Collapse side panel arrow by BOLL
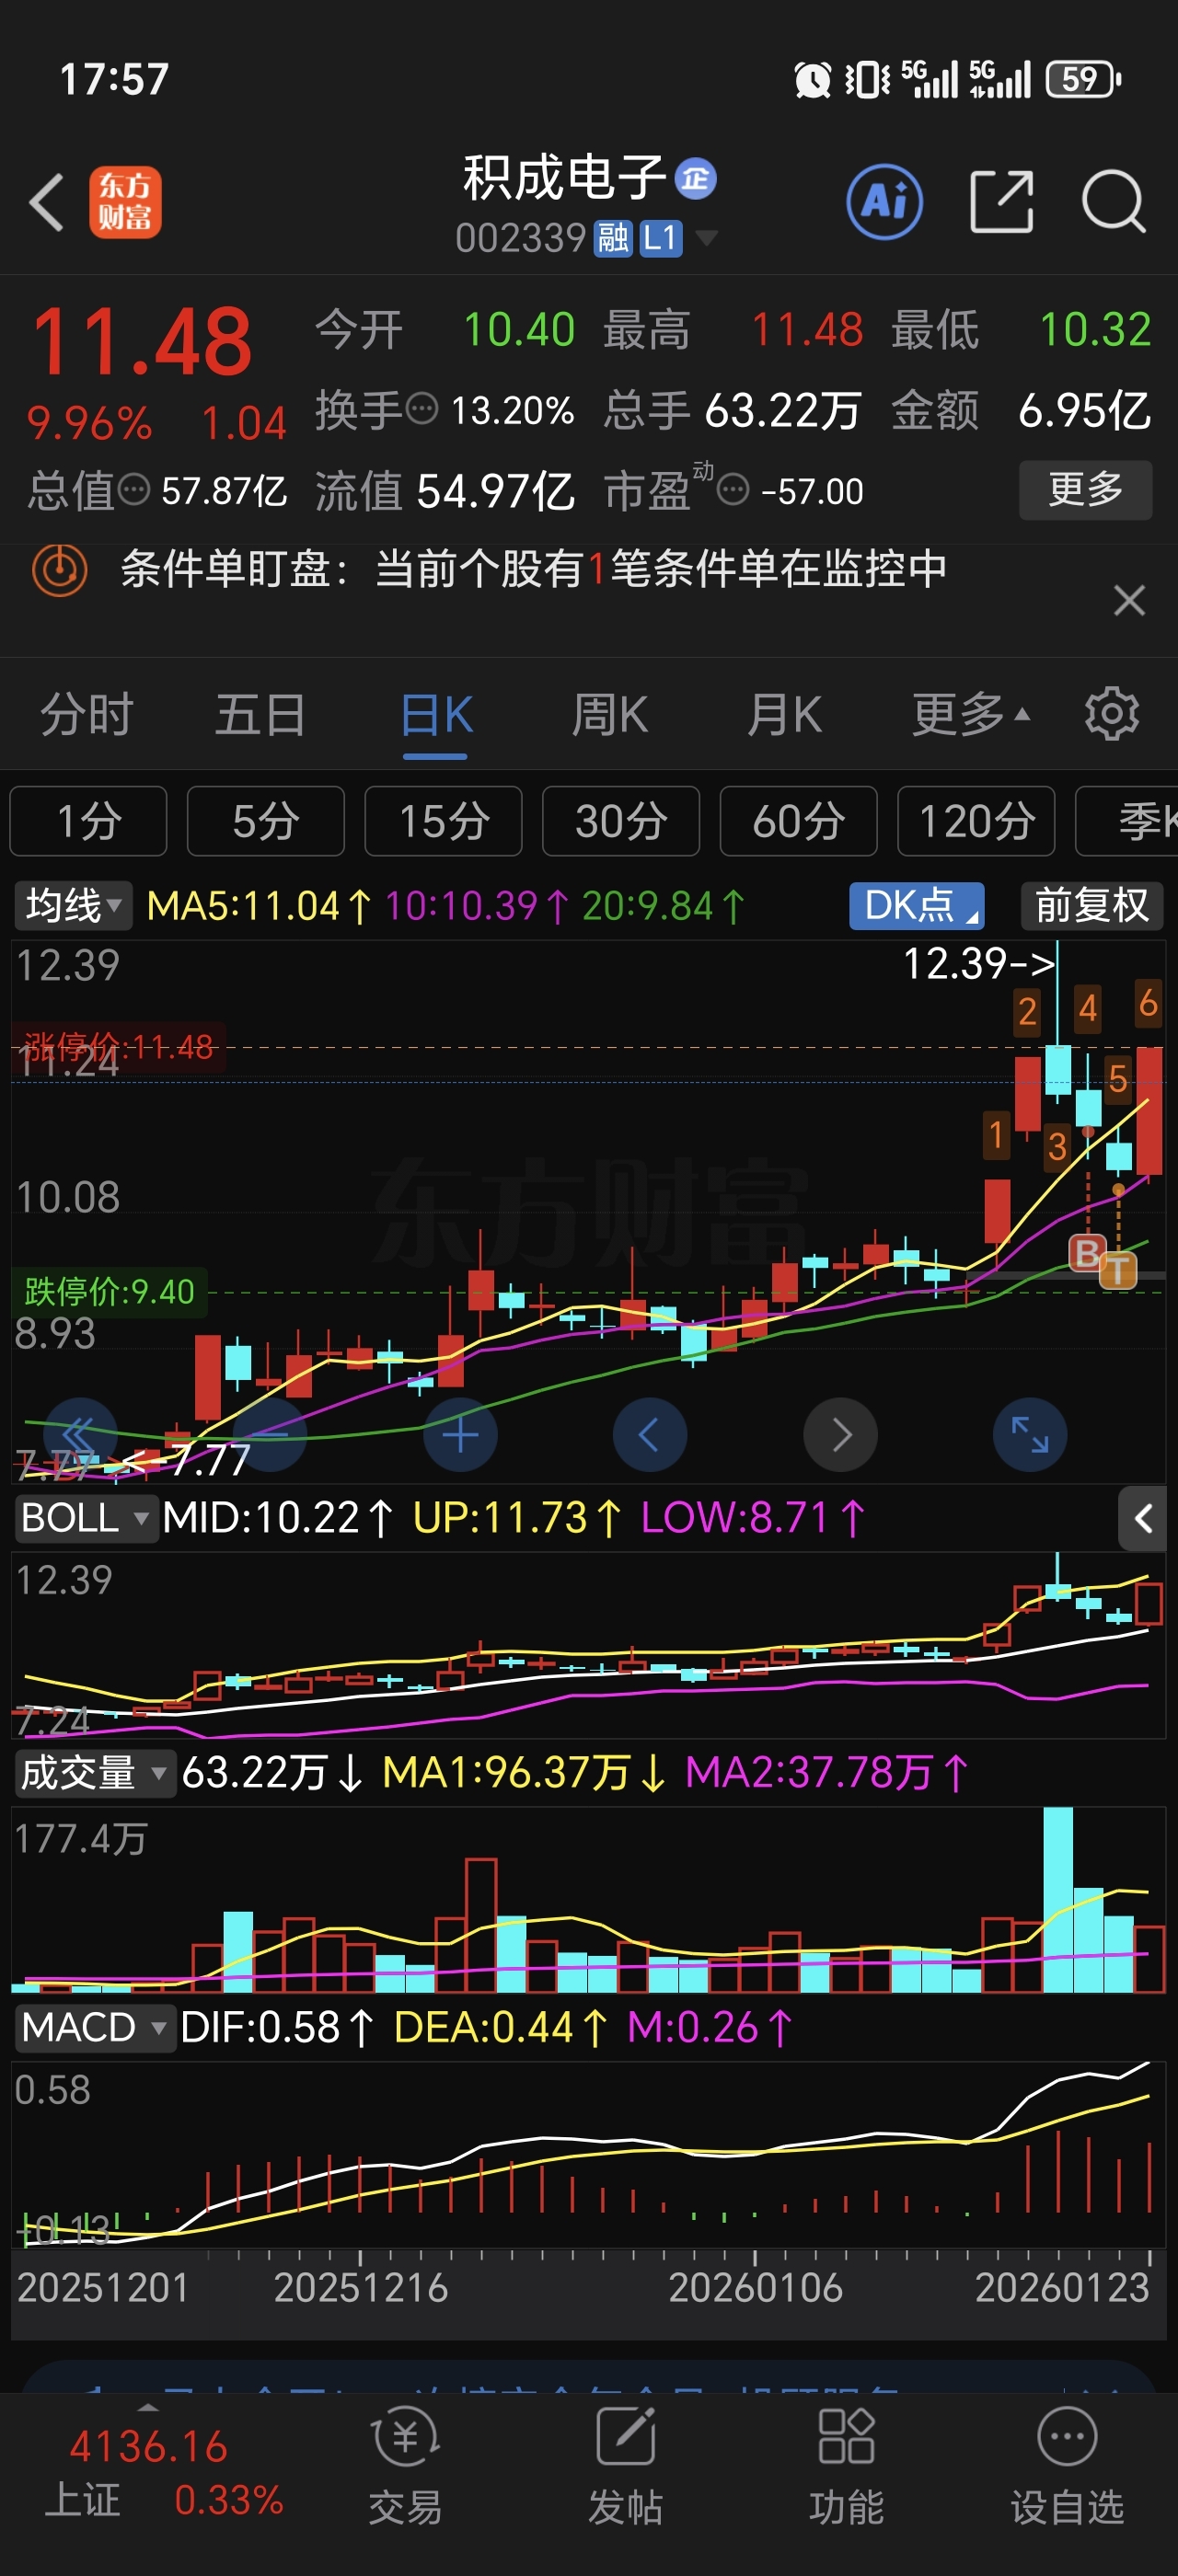 pyautogui.click(x=1142, y=1519)
